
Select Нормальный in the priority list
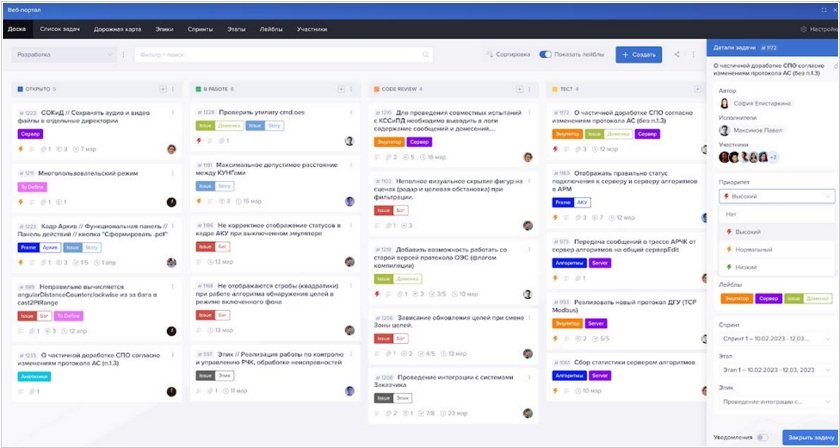pyautogui.click(x=754, y=248)
